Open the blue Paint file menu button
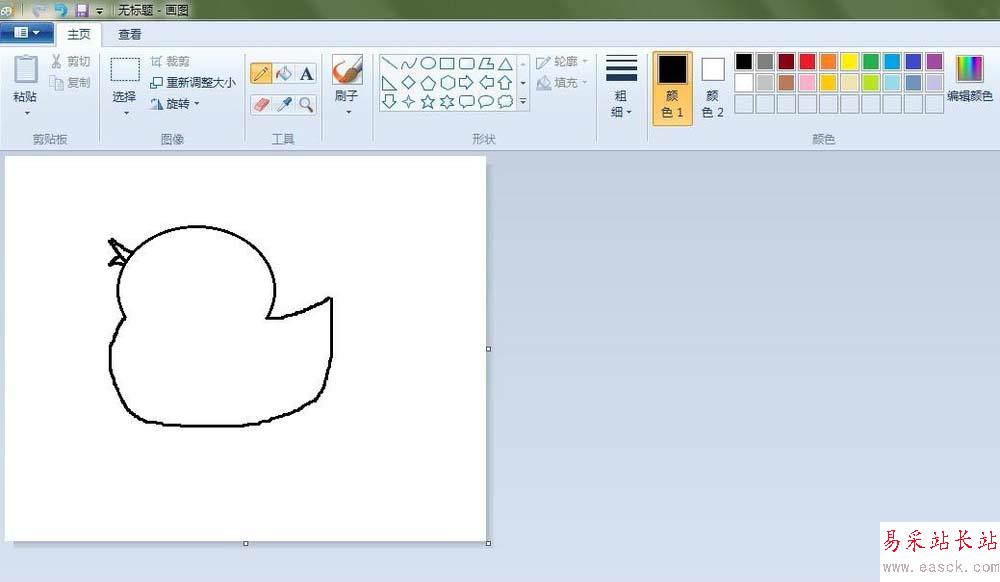The width and height of the screenshot is (1000, 582). (27, 33)
